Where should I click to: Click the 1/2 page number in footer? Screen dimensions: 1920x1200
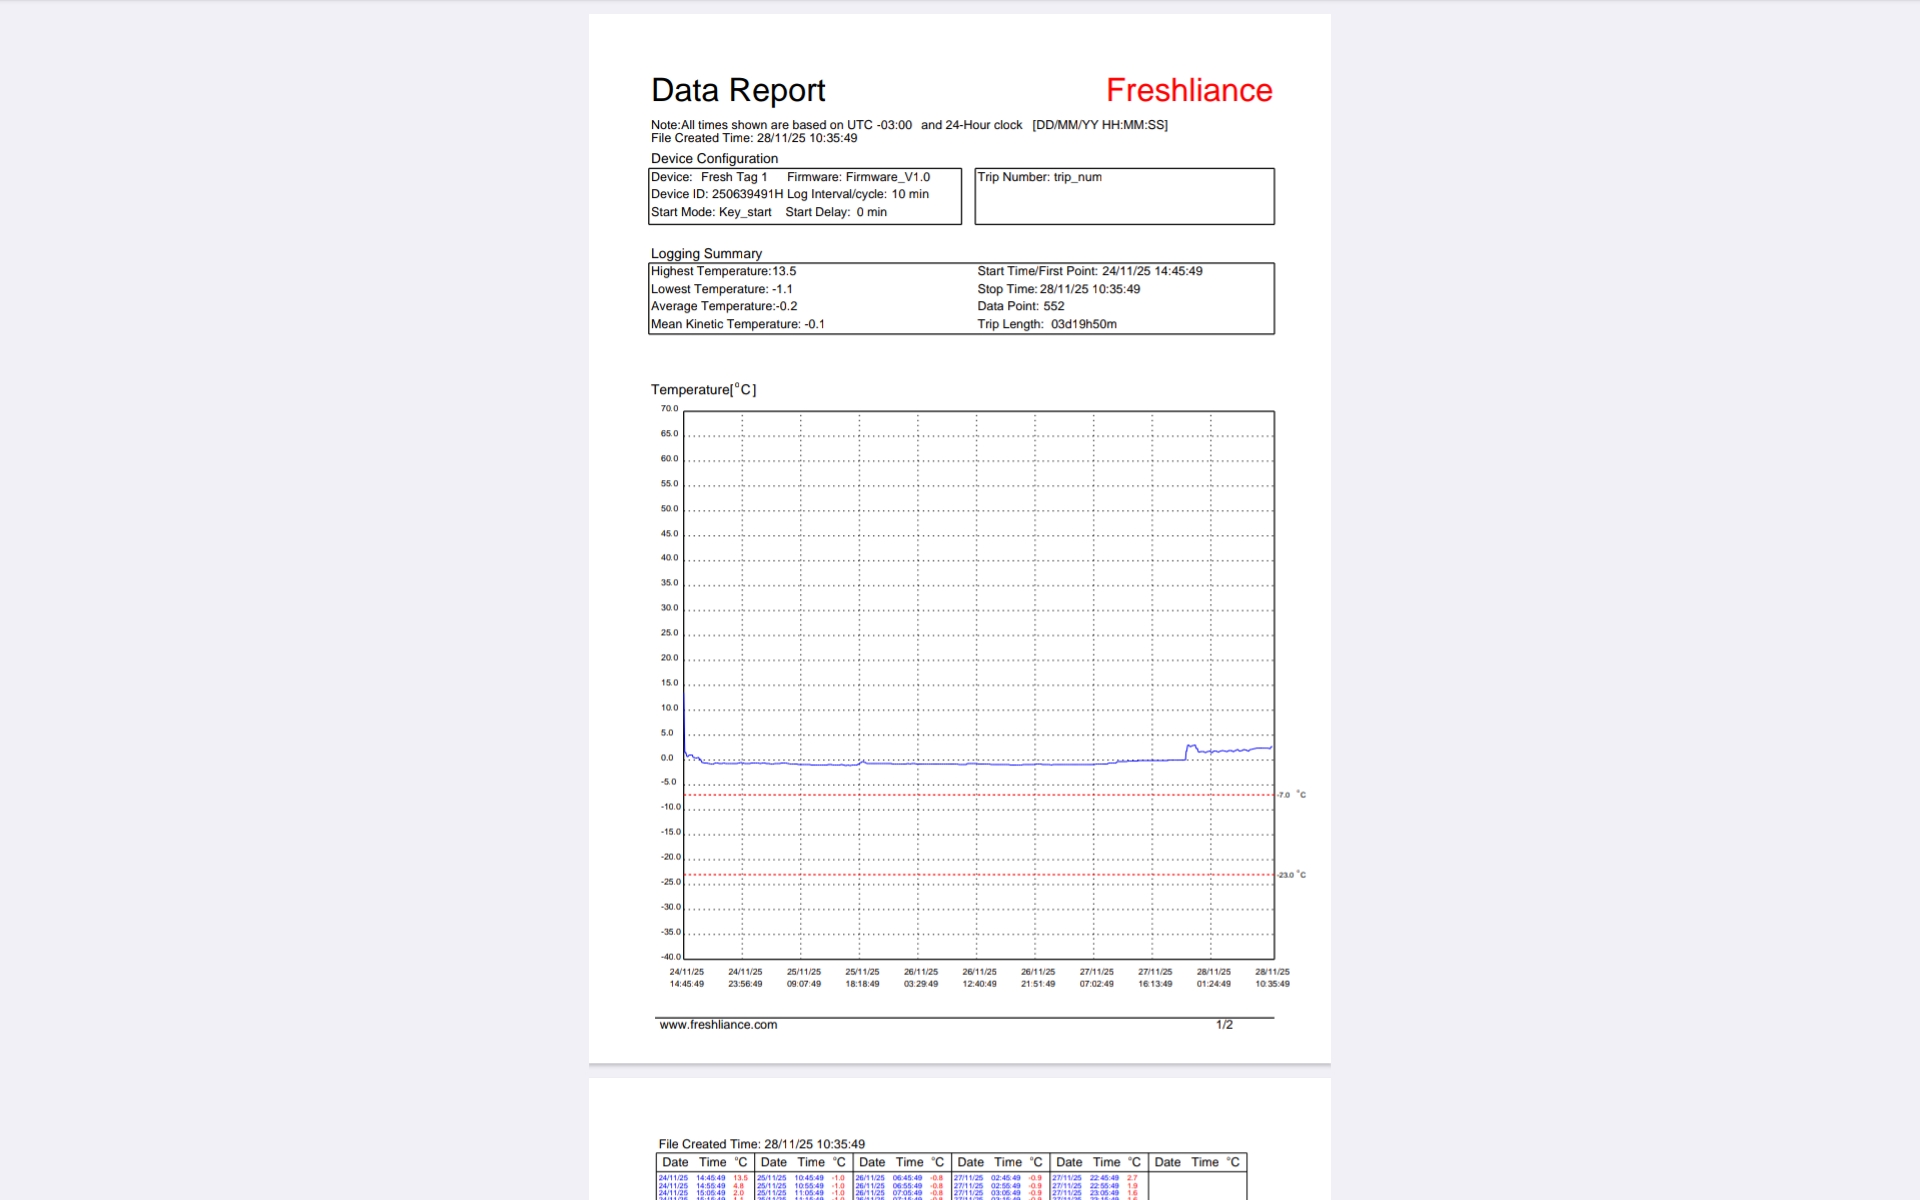pyautogui.click(x=1224, y=1024)
